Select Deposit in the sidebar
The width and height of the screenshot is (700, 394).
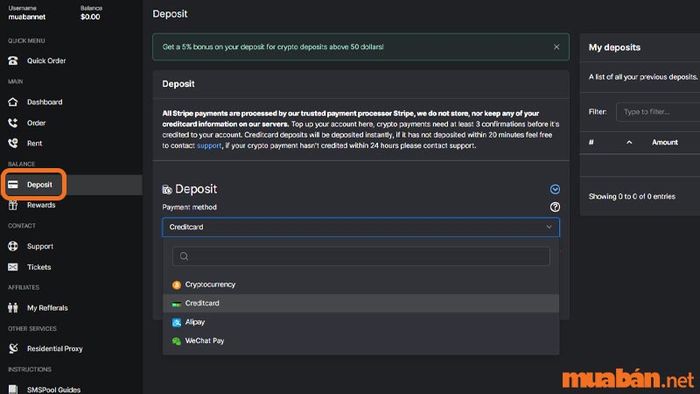[x=39, y=185]
